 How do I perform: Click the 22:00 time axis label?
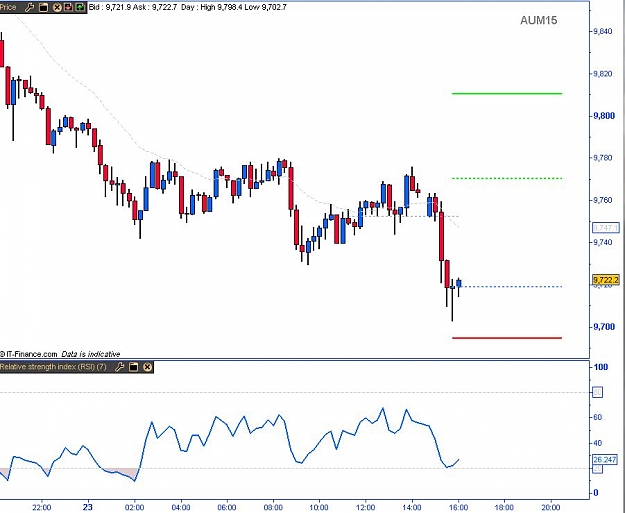click(42, 507)
